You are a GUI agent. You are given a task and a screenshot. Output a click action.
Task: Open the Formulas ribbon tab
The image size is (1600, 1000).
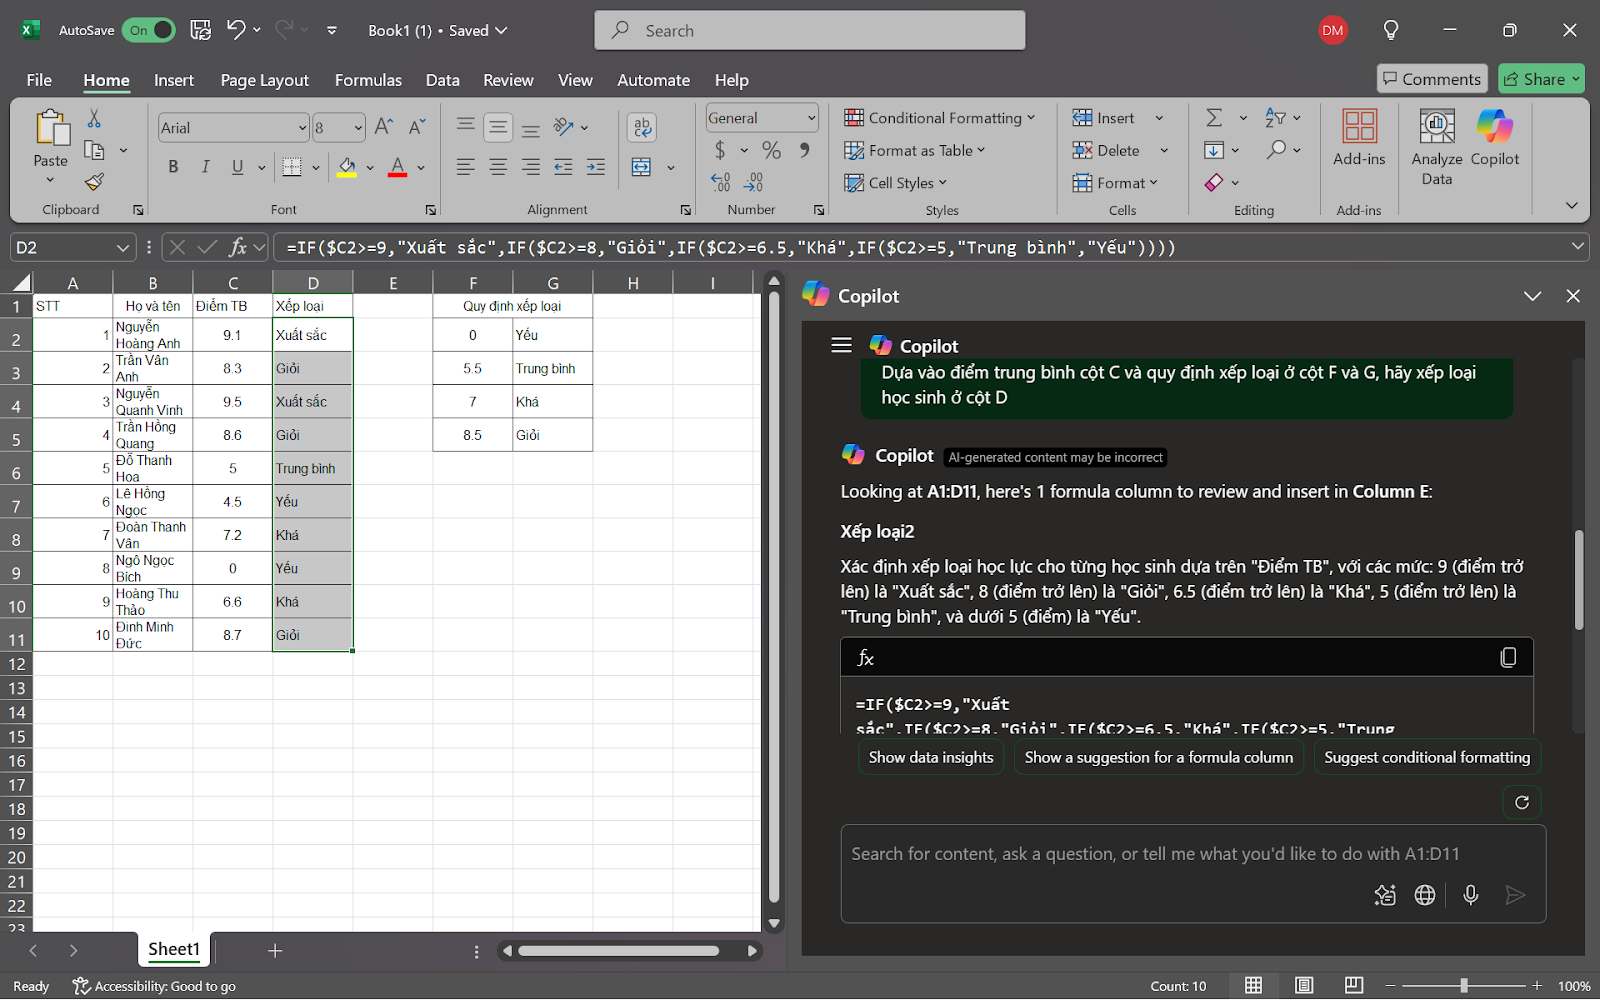click(x=368, y=80)
